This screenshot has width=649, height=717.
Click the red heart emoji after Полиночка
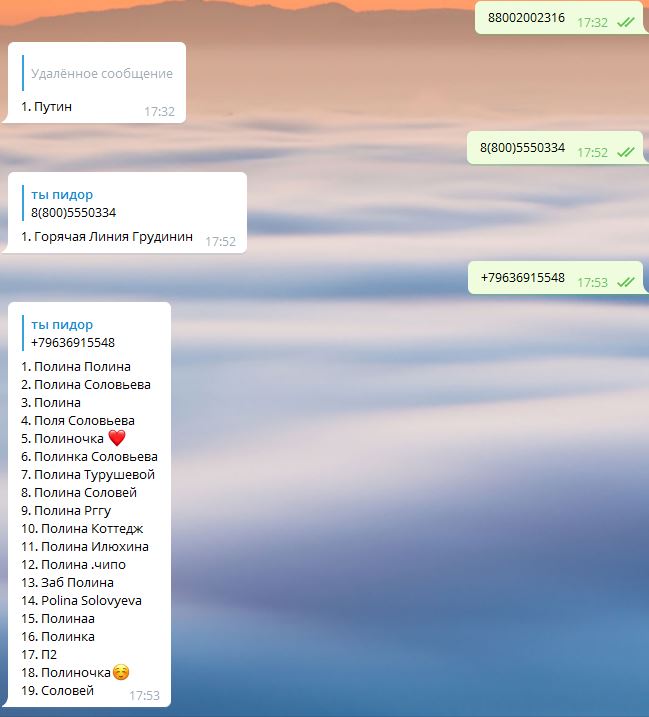(117, 438)
